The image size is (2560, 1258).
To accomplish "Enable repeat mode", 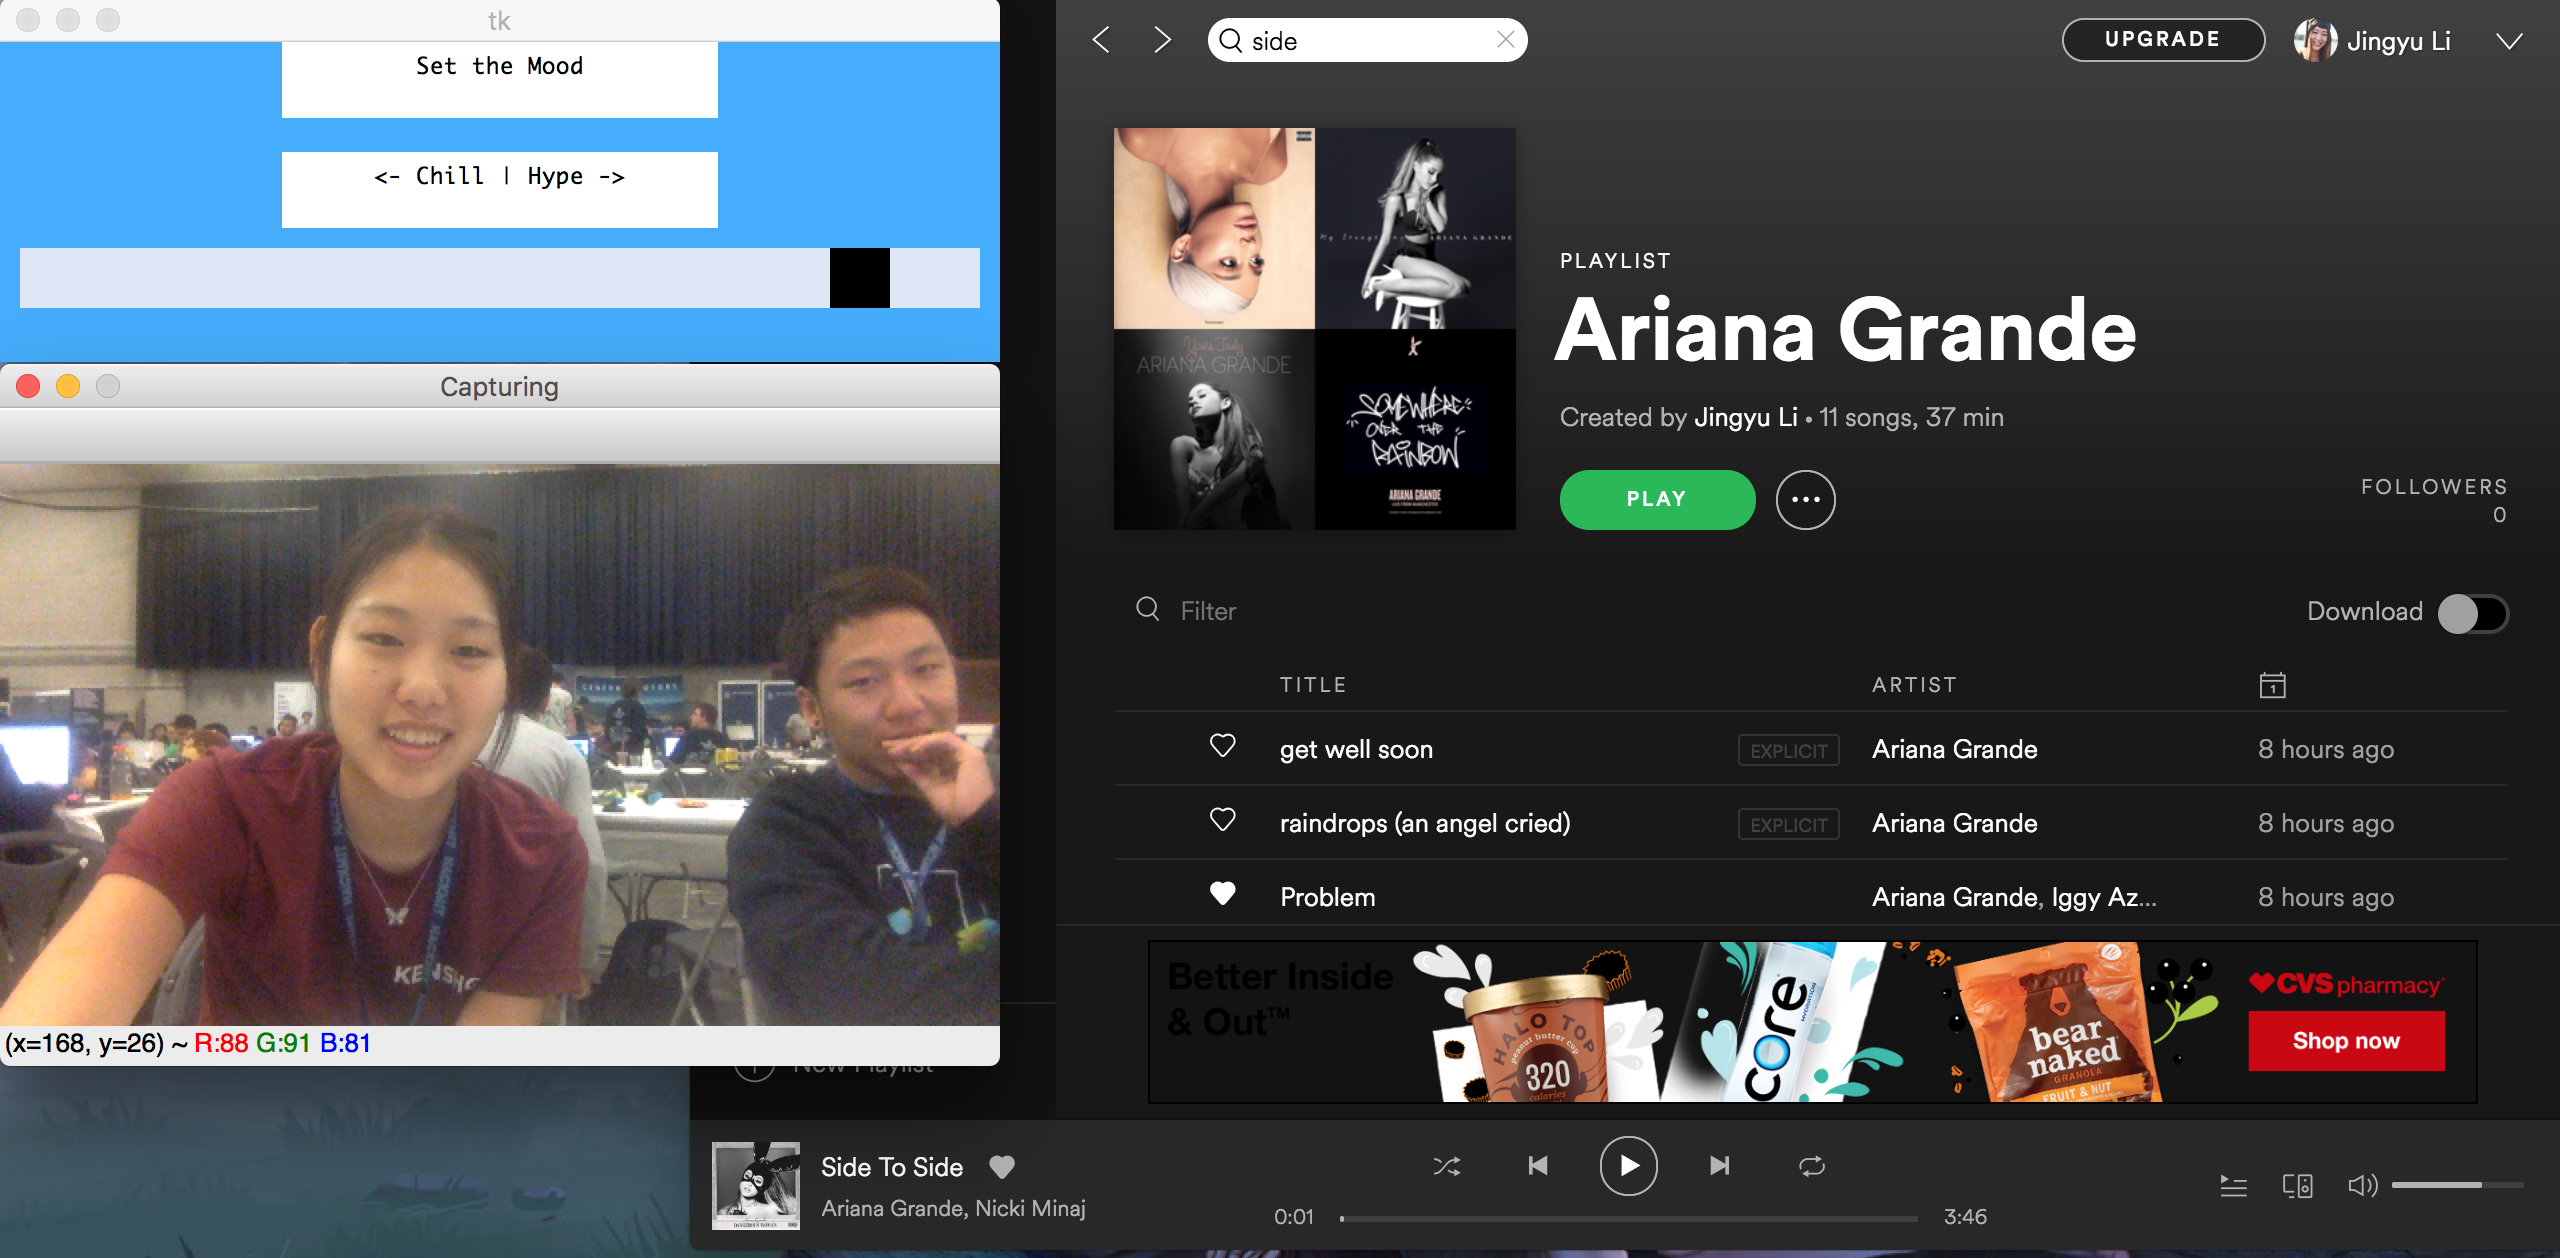I will tap(1811, 1166).
